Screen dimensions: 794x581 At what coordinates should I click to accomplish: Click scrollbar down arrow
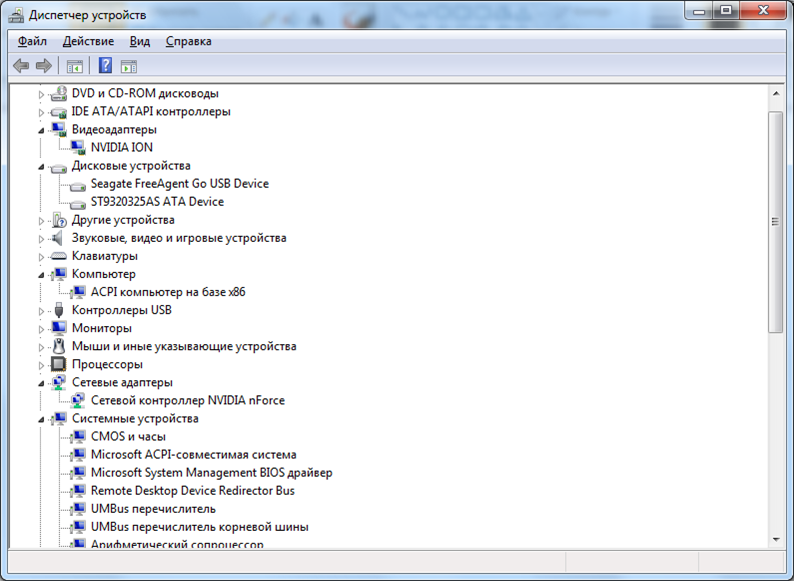point(776,539)
